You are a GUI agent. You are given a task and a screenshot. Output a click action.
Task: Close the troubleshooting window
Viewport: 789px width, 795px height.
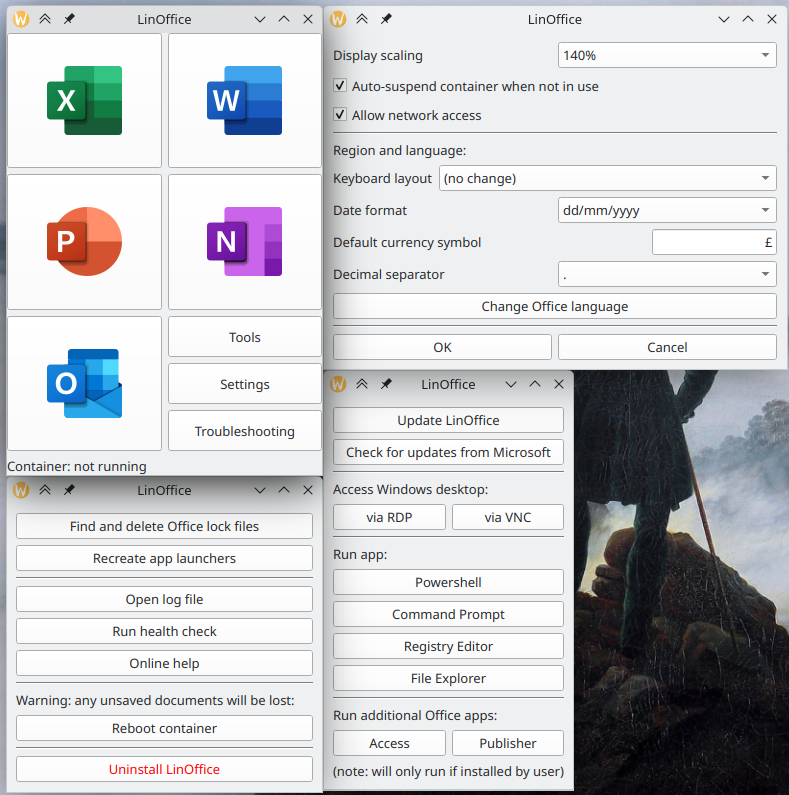(308, 490)
